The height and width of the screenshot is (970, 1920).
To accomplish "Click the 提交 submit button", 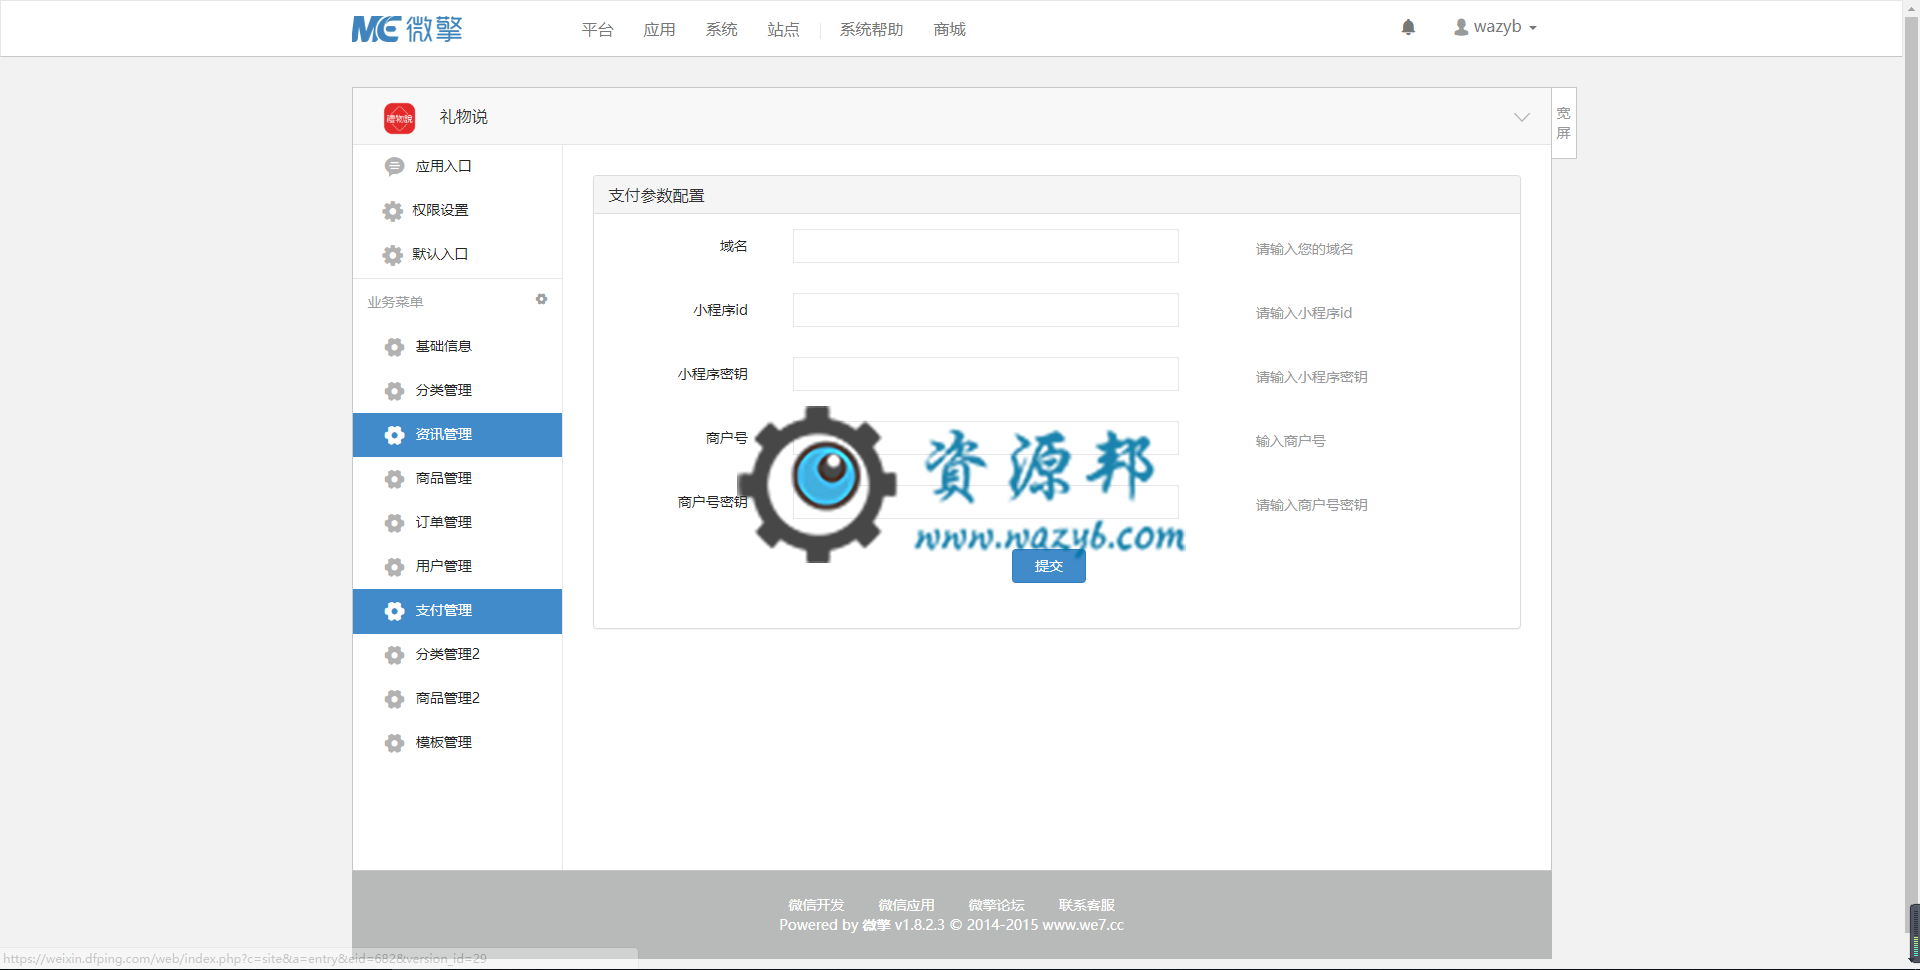I will pyautogui.click(x=1048, y=566).
